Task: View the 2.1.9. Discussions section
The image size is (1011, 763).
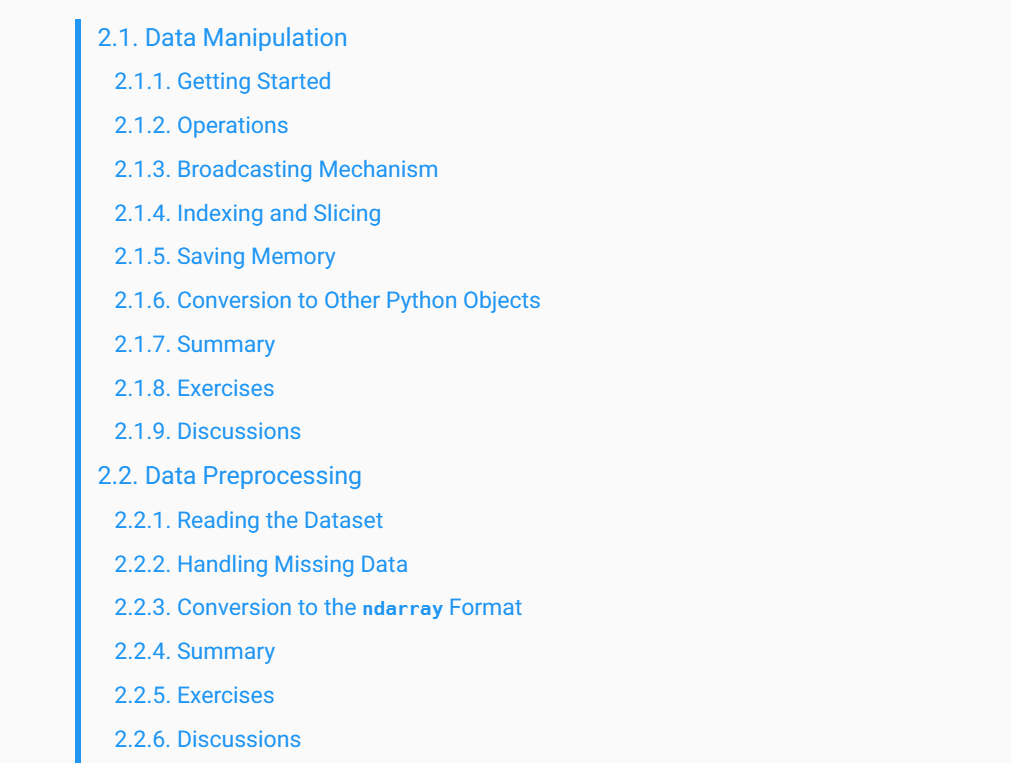Action: pos(207,432)
